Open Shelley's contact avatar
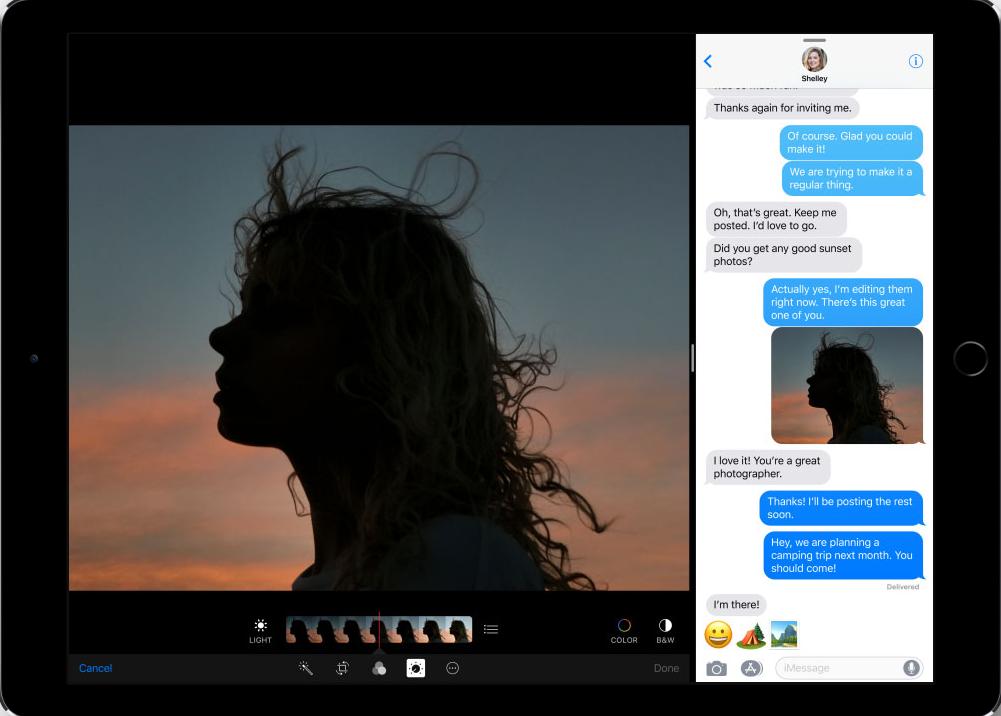This screenshot has height=716, width=1001. (814, 60)
